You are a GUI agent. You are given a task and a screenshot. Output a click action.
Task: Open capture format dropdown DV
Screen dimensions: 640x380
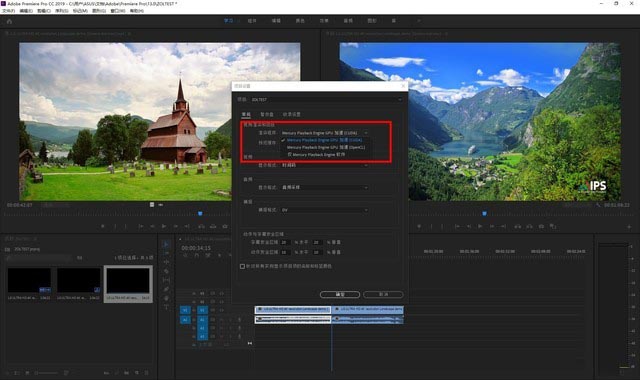(324, 210)
